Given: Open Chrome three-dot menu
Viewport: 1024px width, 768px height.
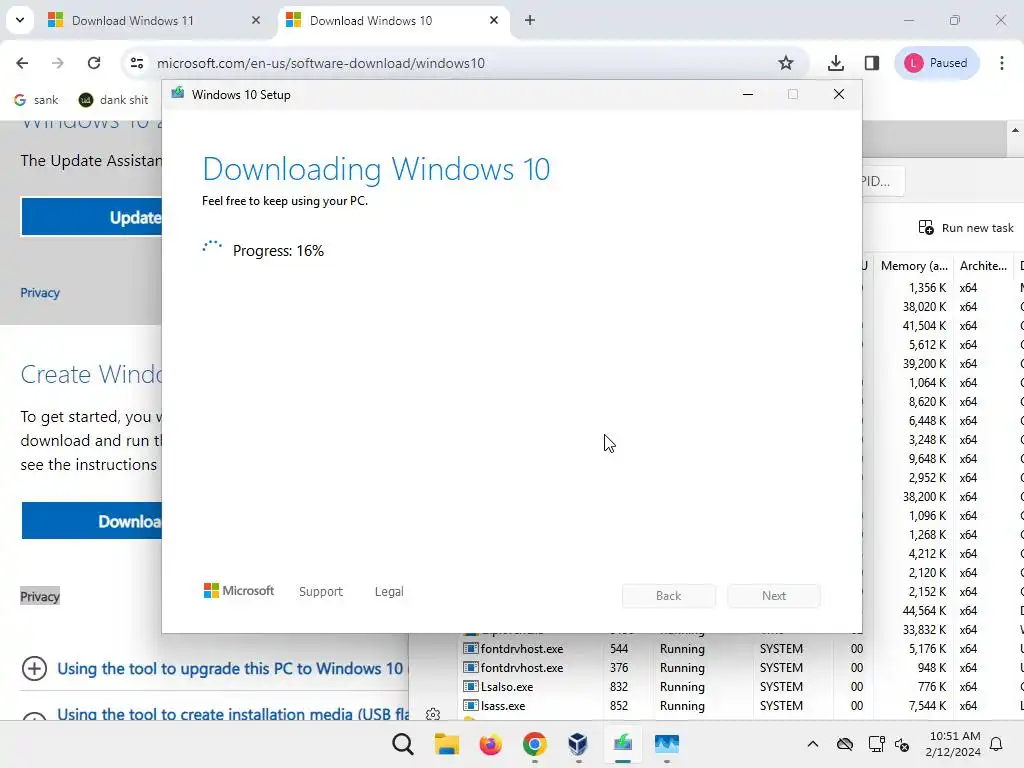Looking at the screenshot, I should [x=1002, y=63].
